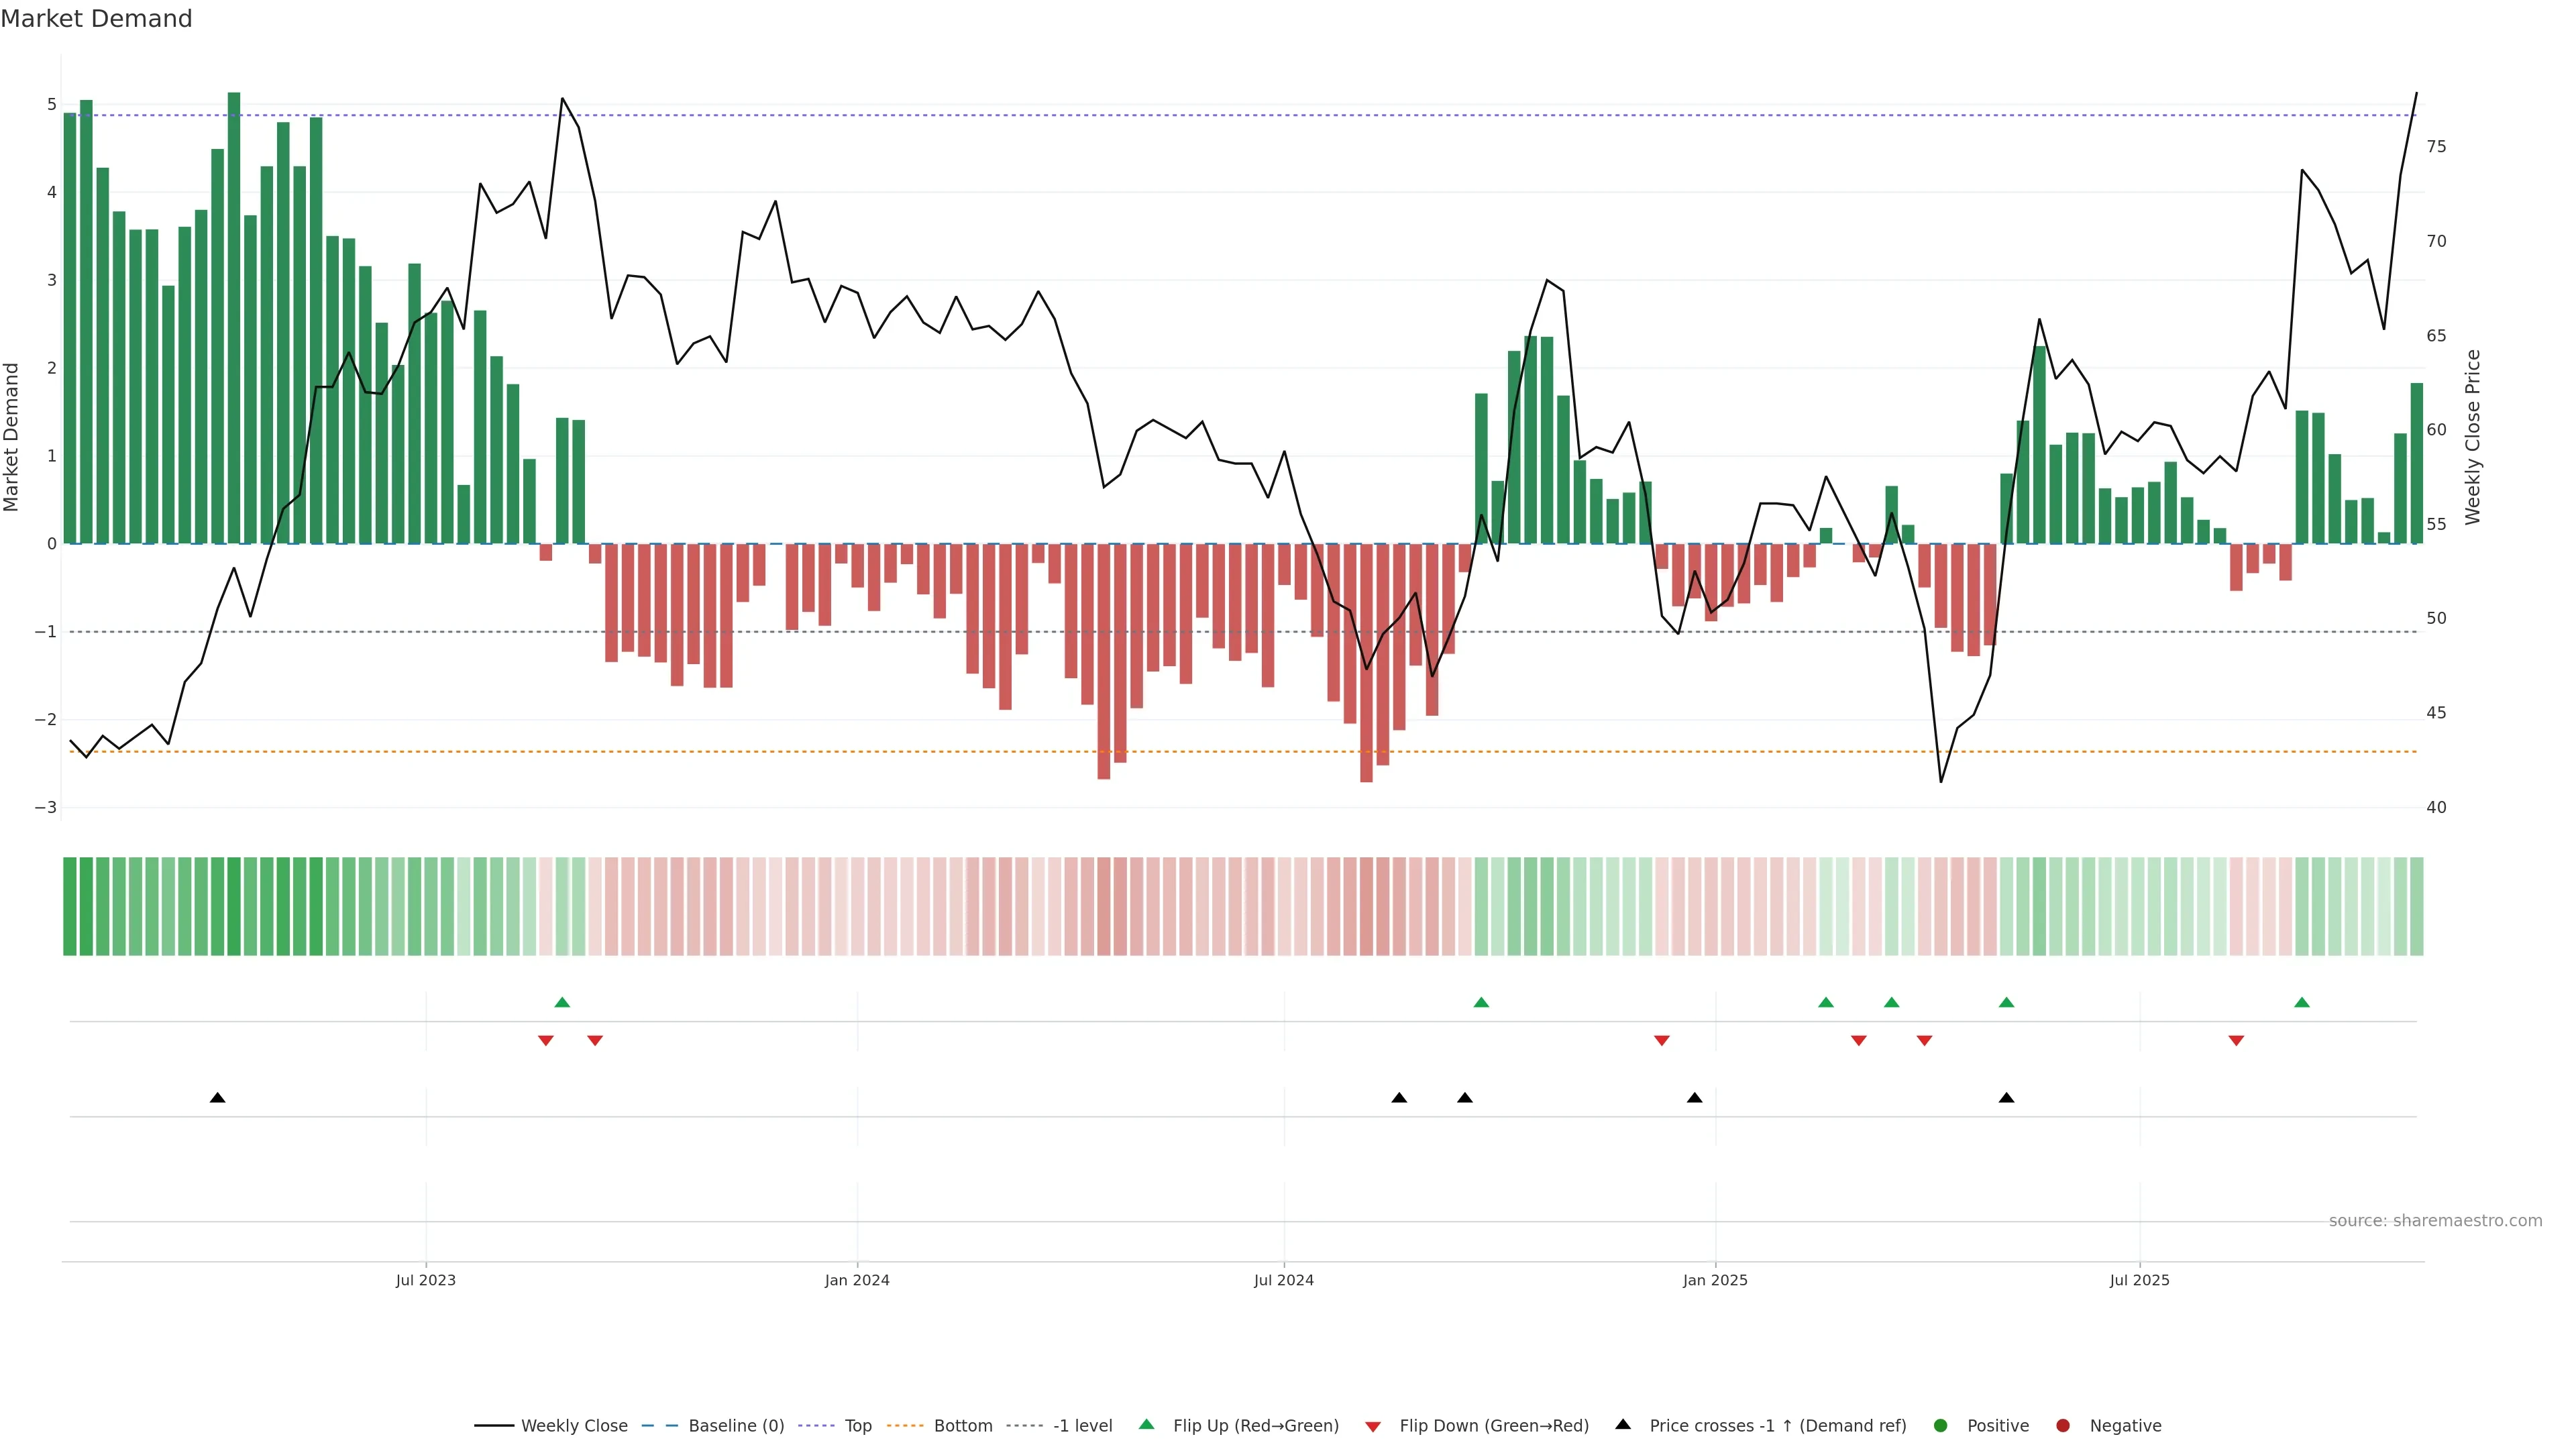The width and height of the screenshot is (2576, 1449).
Task: Click the last green flip-up marker after Jul 2025
Action: (2301, 1002)
